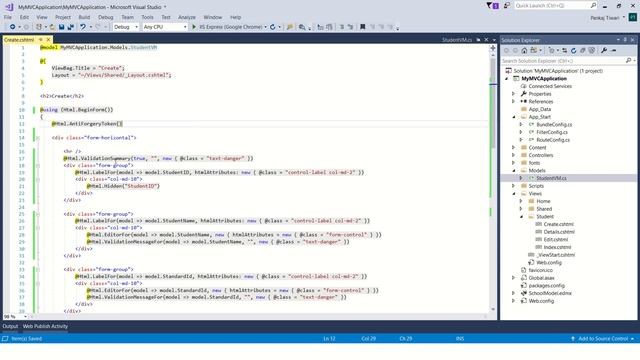Select SchoolModel.edmx in Solution Explorer
This screenshot has height=360, width=640.
click(550, 293)
